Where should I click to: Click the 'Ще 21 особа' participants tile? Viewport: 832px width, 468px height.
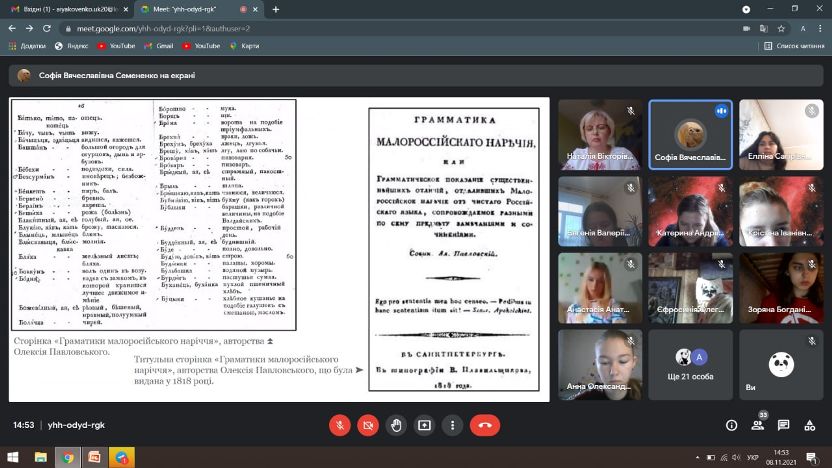pyautogui.click(x=688, y=365)
